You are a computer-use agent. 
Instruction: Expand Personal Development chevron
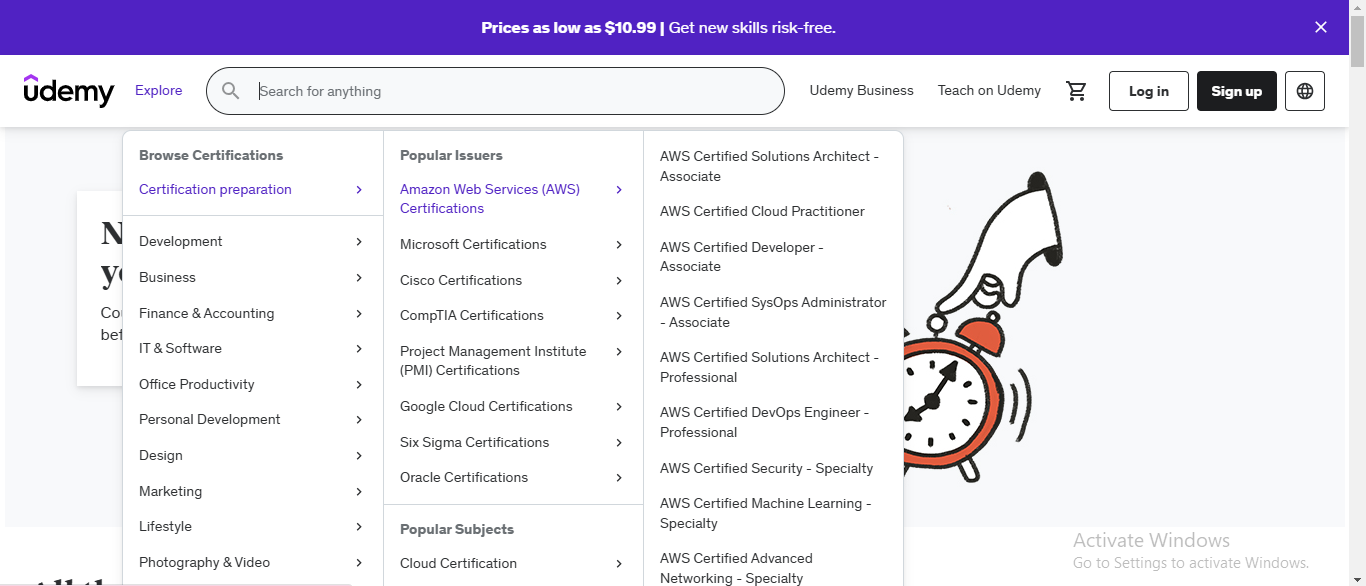point(359,420)
